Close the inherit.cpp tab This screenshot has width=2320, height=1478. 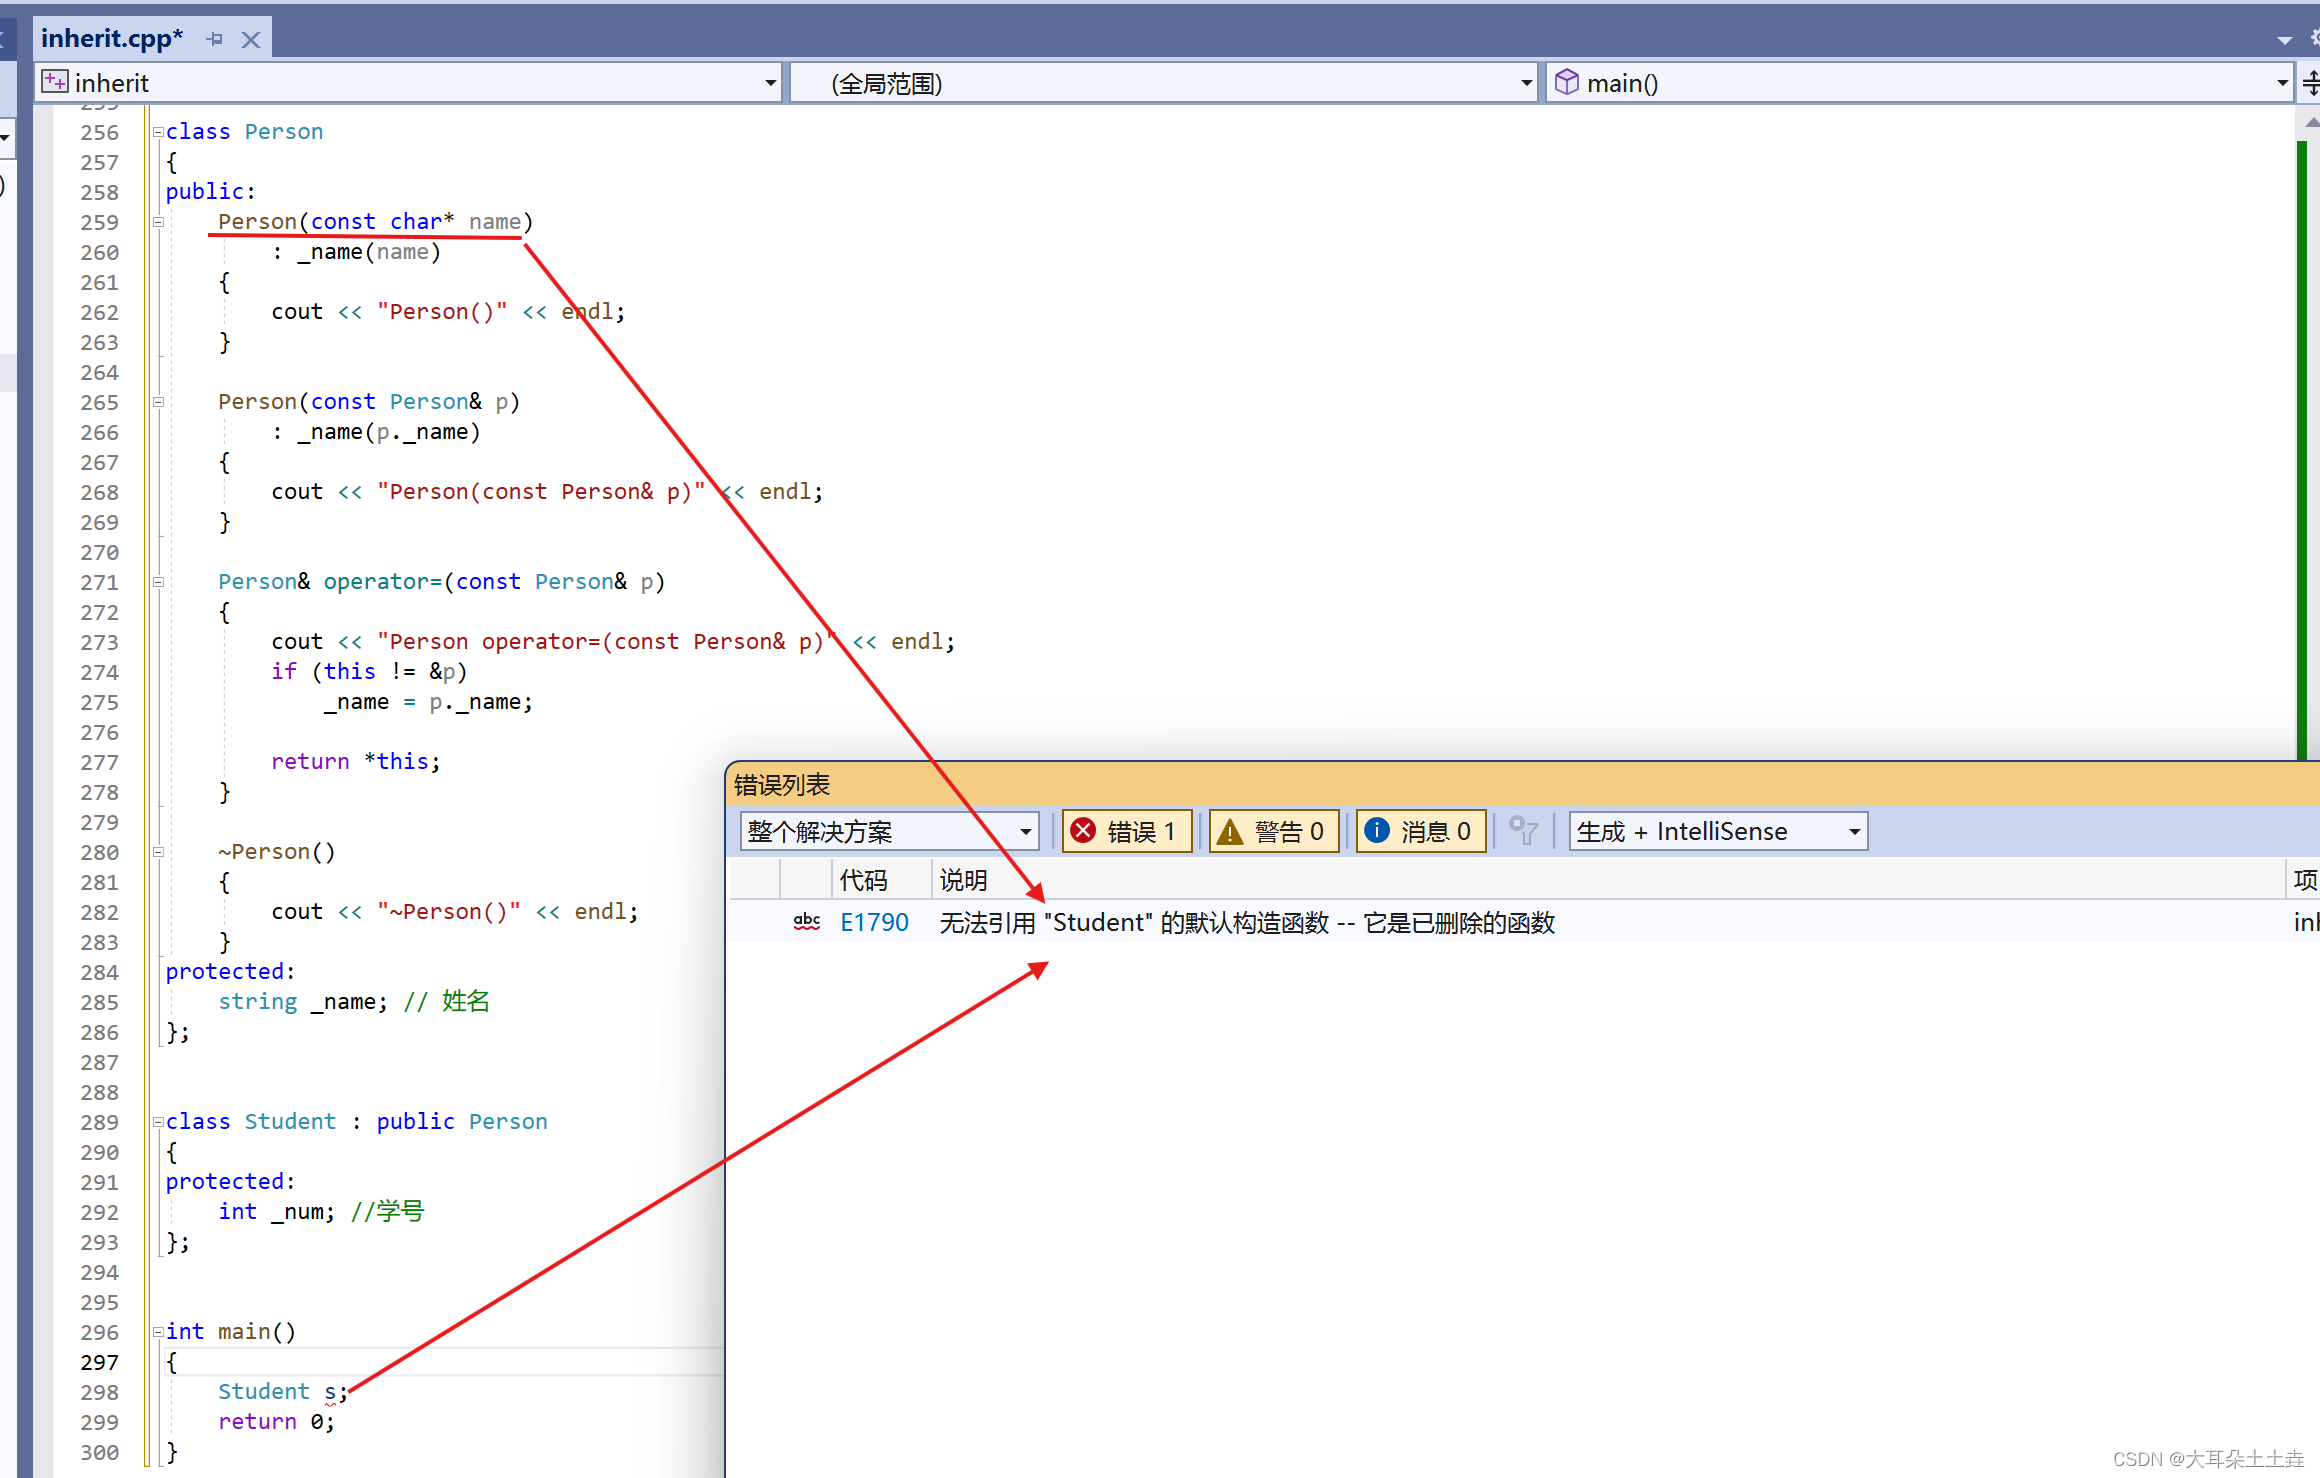tap(251, 39)
